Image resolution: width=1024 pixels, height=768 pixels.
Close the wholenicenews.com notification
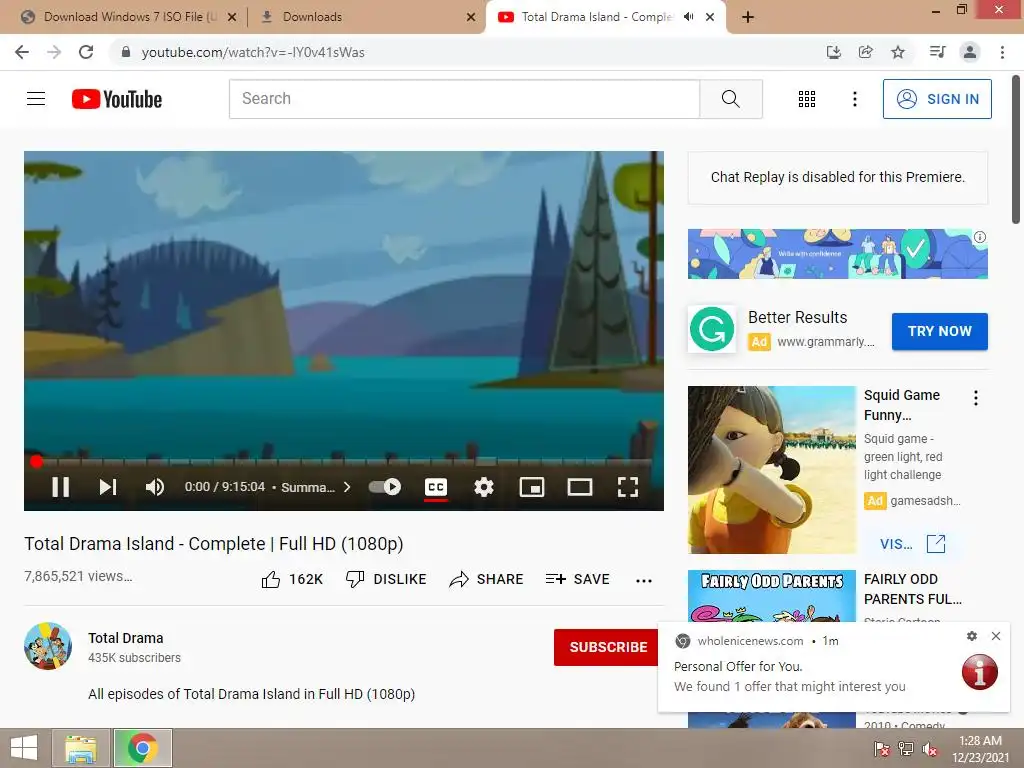point(995,636)
